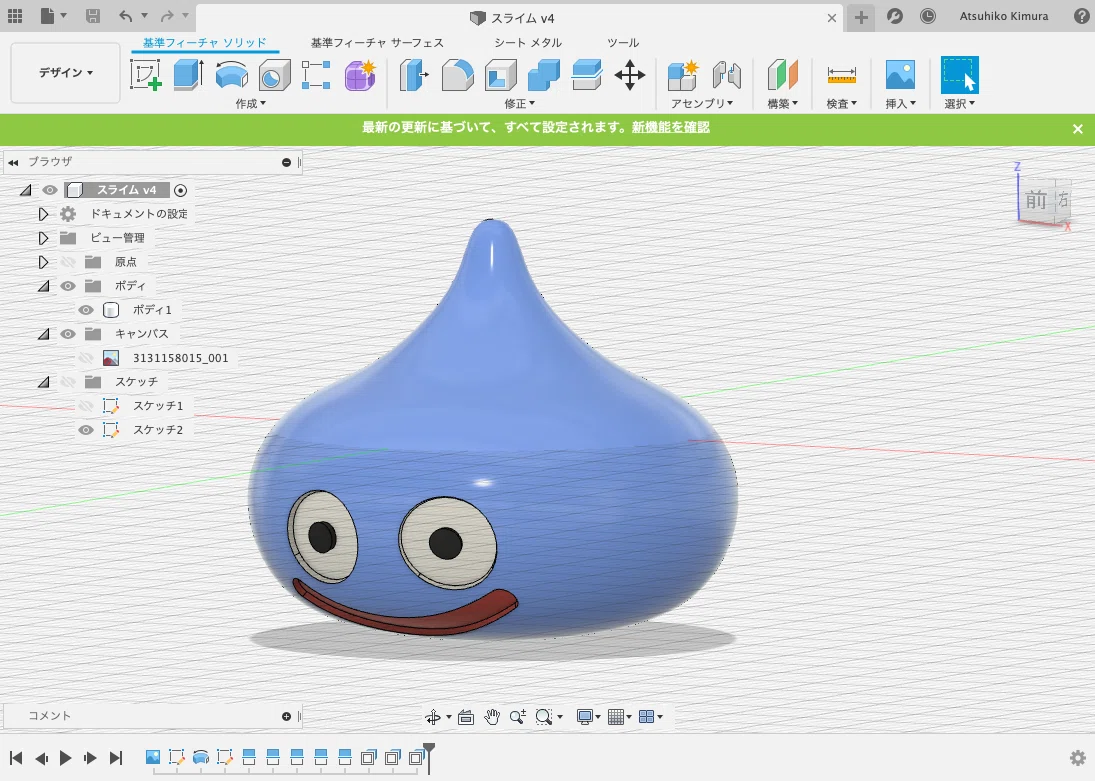Open the 検査 dropdown menu

pyautogui.click(x=842, y=103)
